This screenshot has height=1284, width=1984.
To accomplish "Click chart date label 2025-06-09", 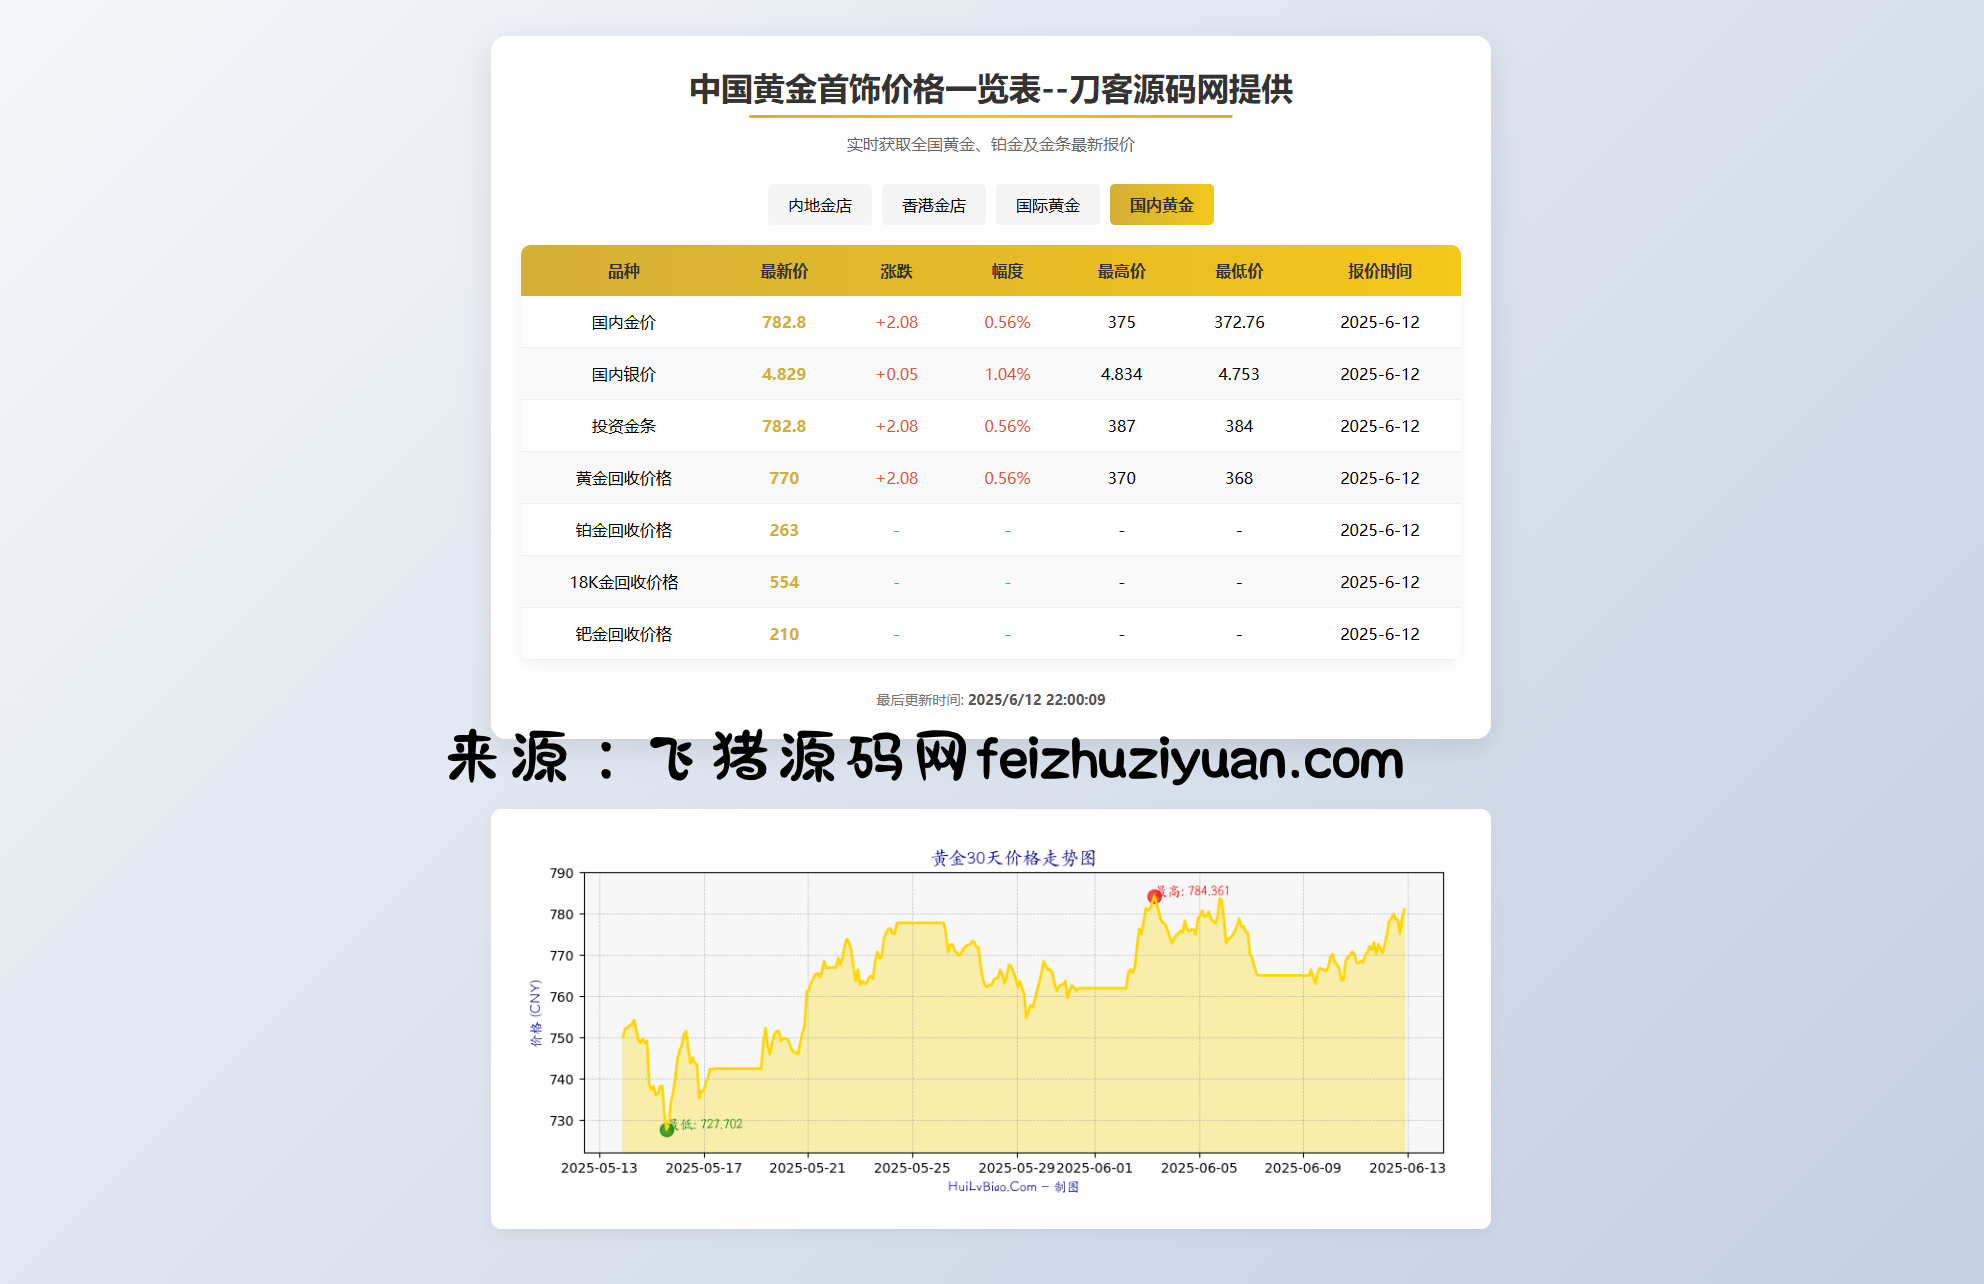I will point(1302,1168).
